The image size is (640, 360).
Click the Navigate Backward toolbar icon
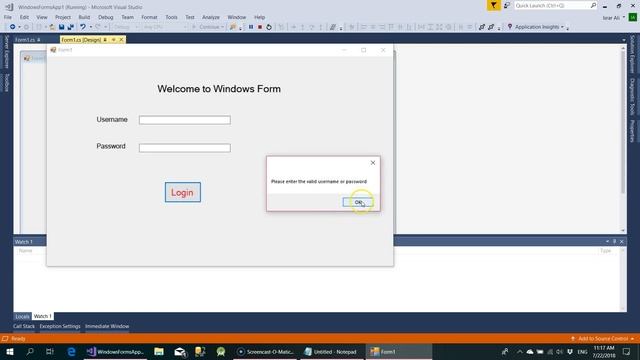(13, 27)
